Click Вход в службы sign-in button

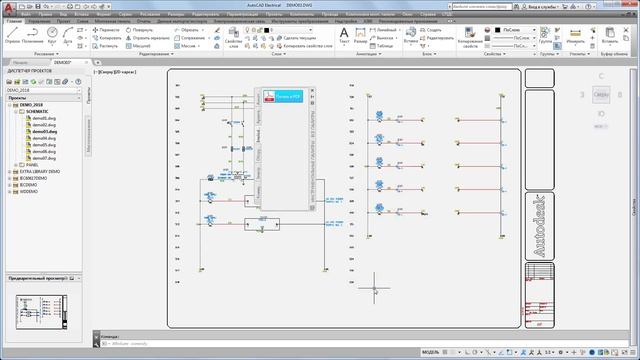pyautogui.click(x=539, y=7)
